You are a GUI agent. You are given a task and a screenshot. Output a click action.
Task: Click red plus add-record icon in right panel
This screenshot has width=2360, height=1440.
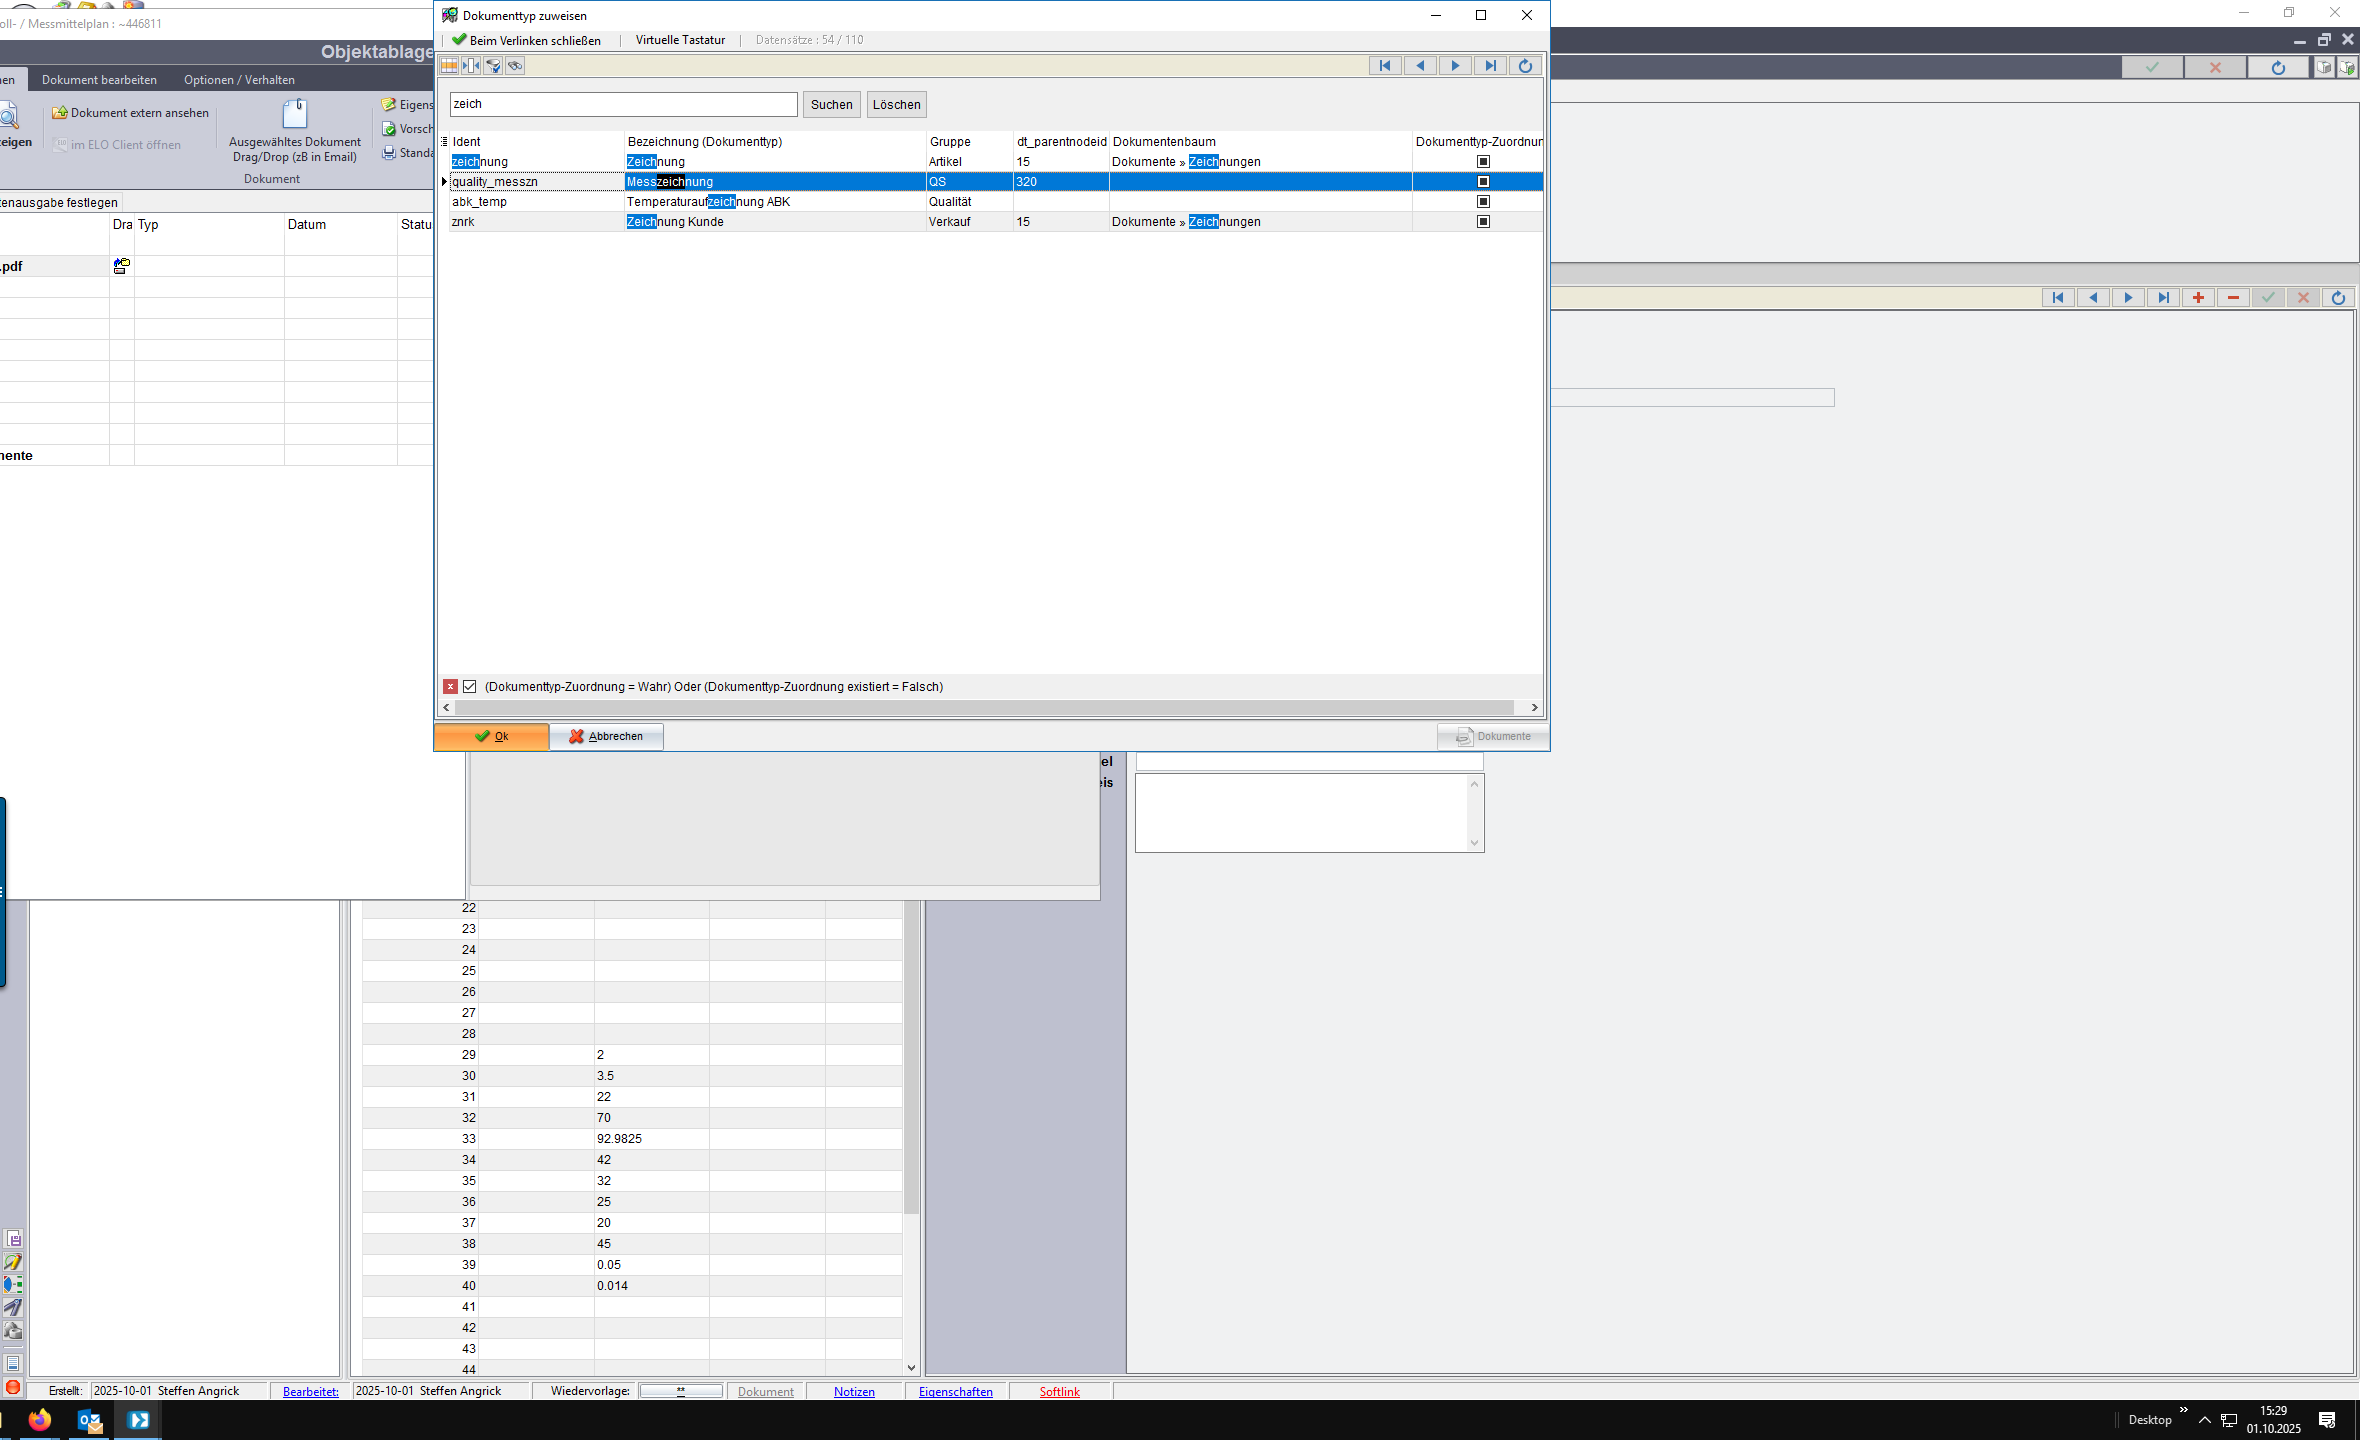(x=2198, y=298)
